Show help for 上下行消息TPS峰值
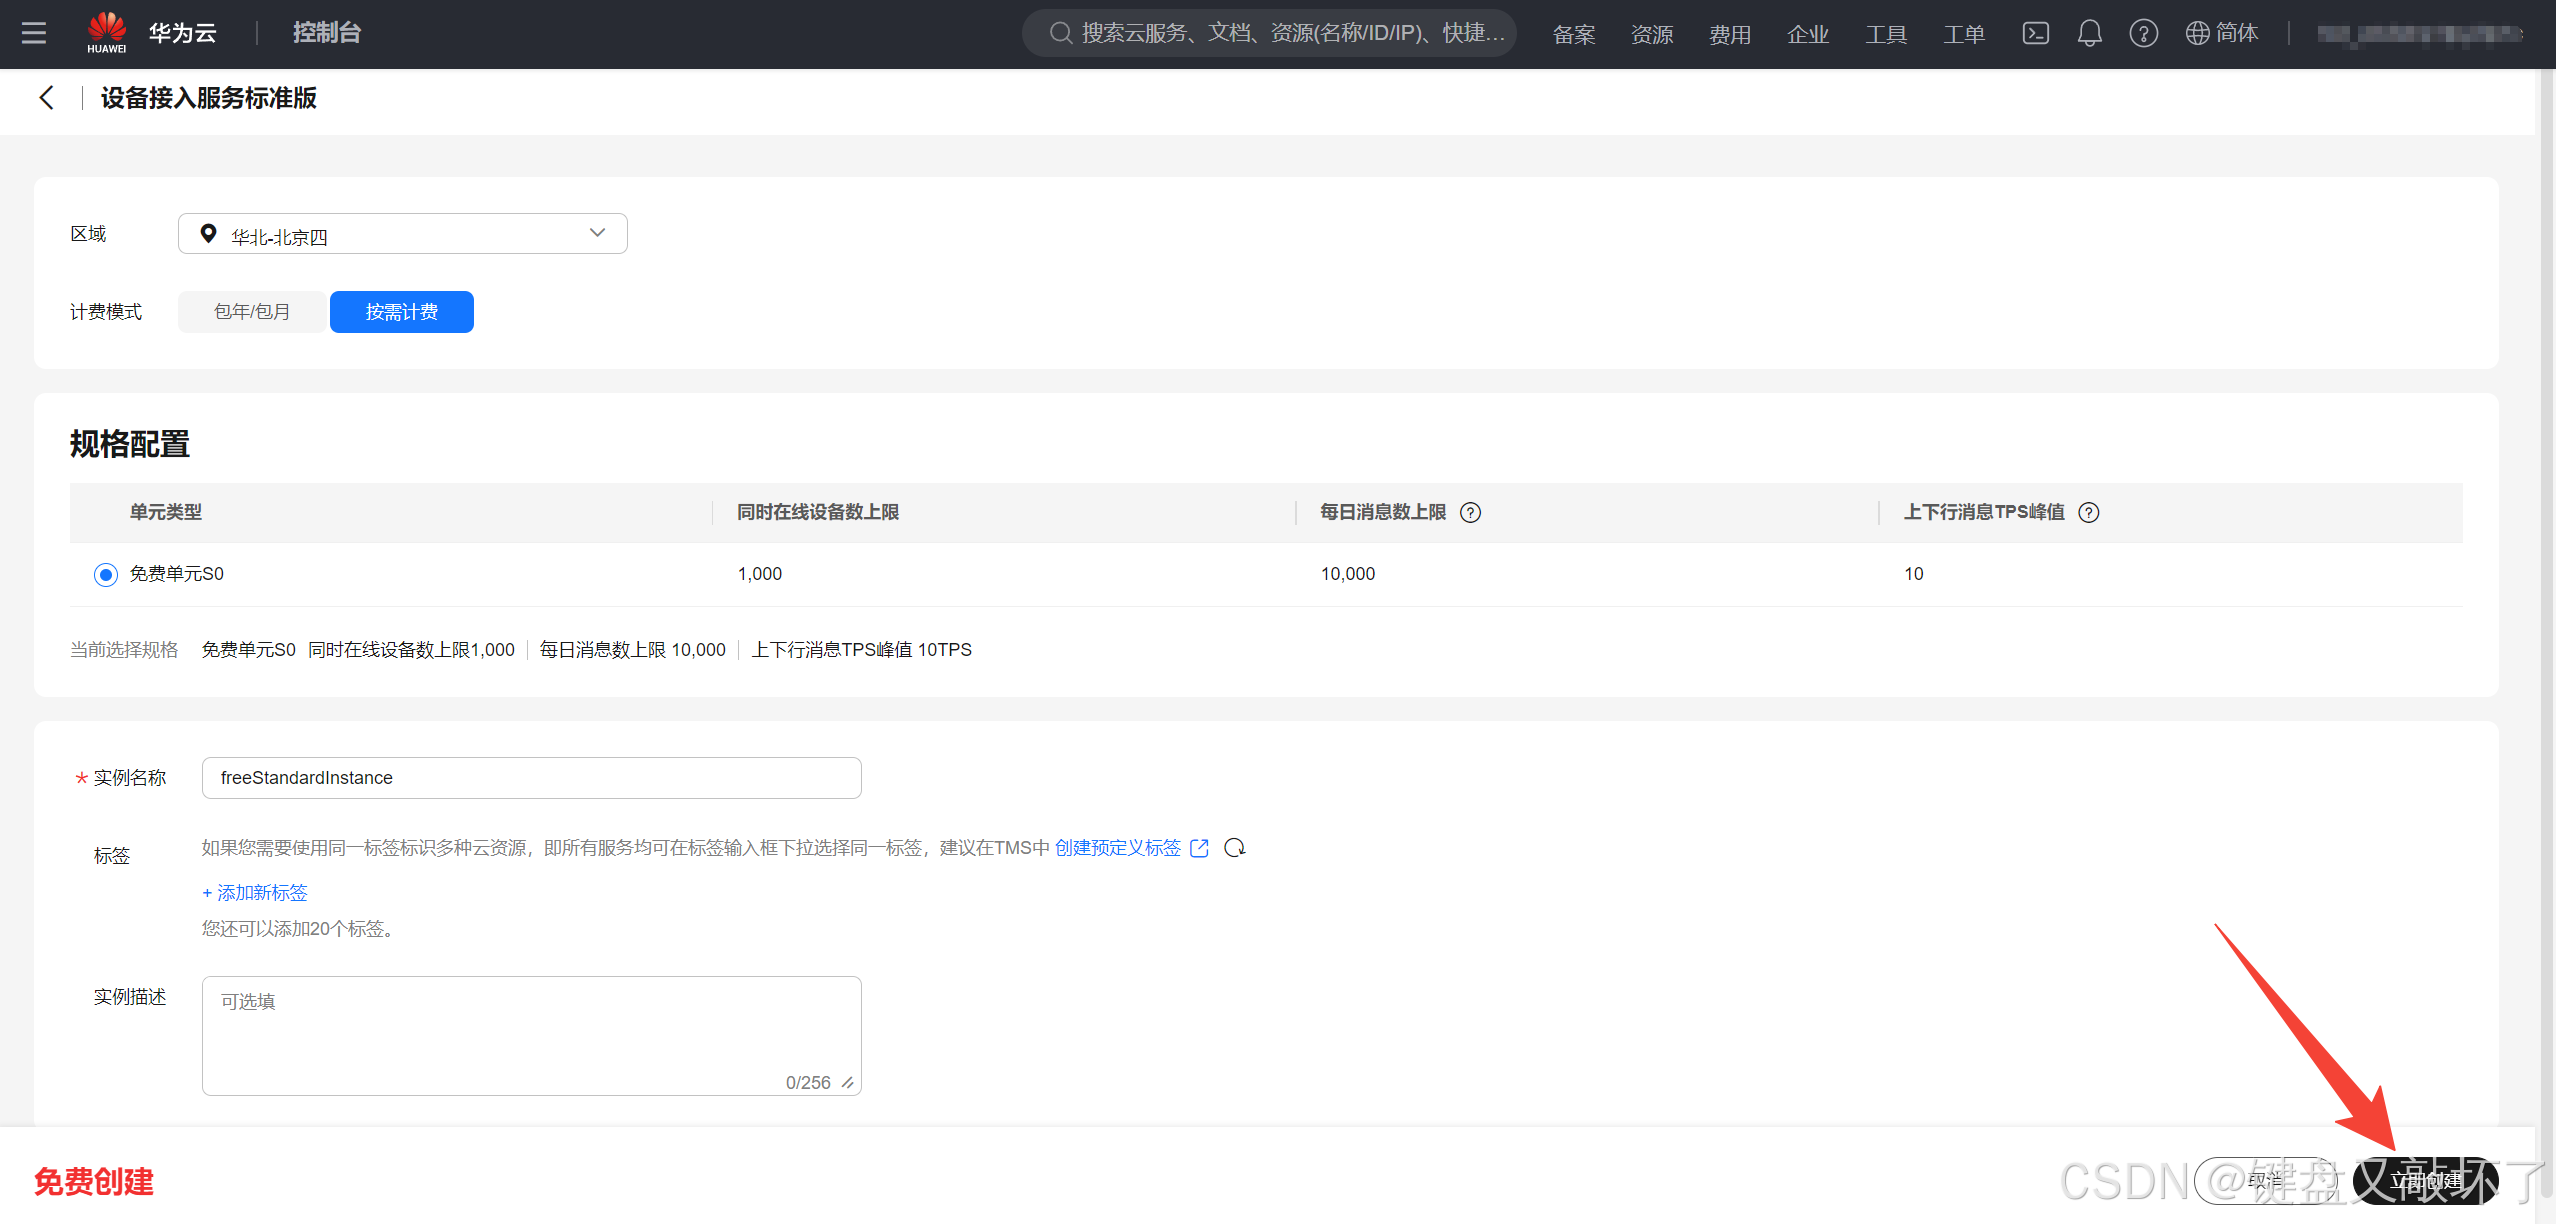 click(2089, 513)
